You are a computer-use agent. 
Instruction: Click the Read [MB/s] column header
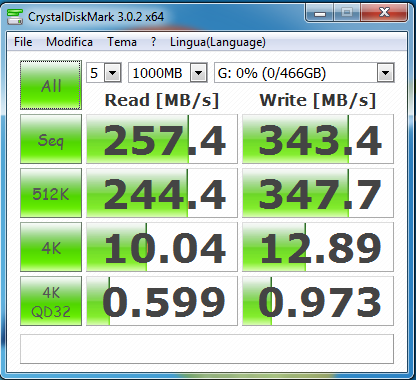162,100
